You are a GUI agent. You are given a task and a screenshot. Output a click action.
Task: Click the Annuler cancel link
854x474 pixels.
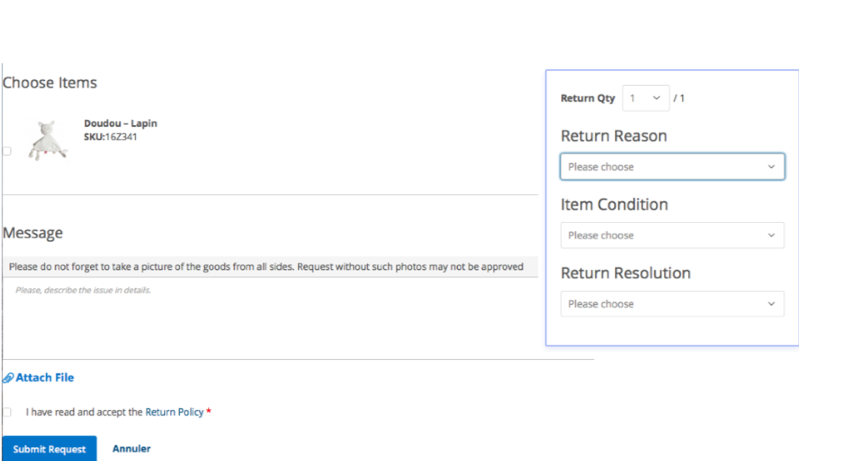click(131, 448)
